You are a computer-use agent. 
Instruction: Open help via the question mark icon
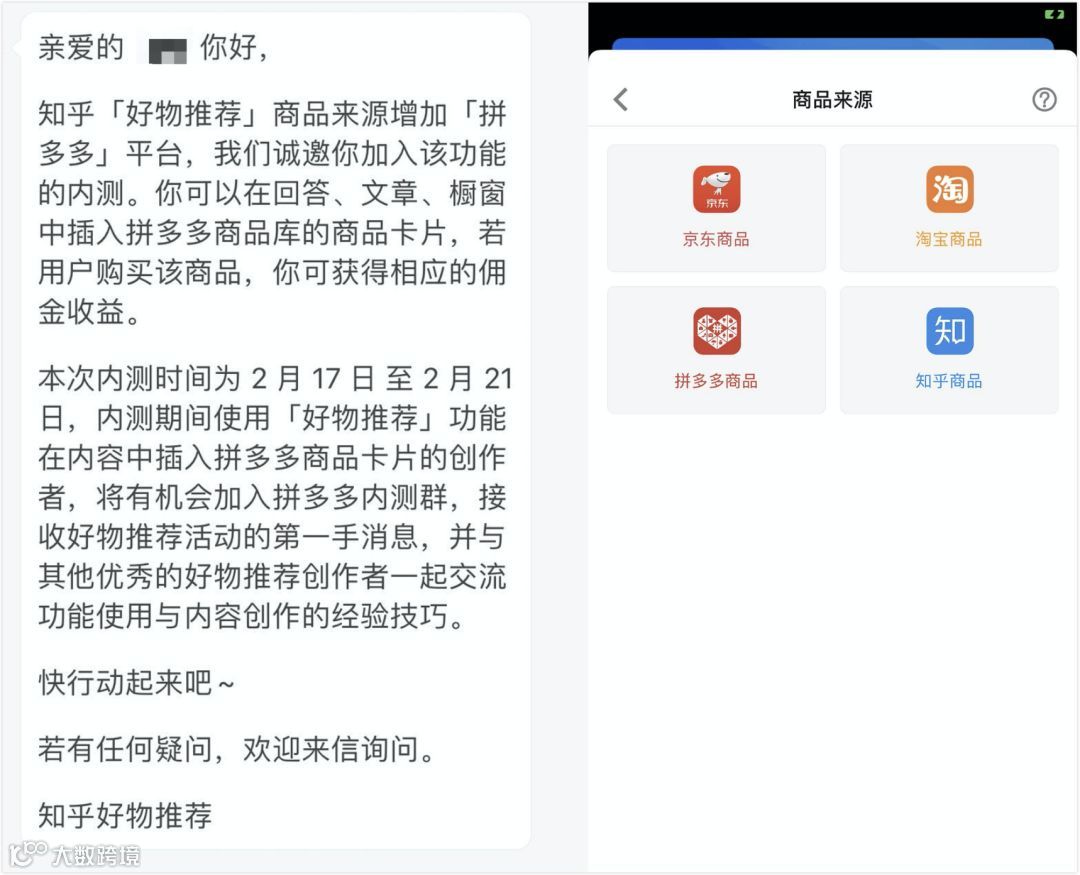(1044, 100)
